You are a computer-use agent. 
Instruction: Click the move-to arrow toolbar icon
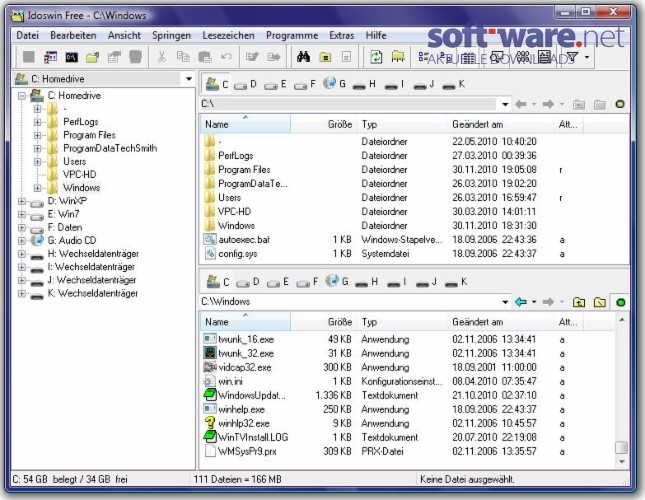[274, 57]
